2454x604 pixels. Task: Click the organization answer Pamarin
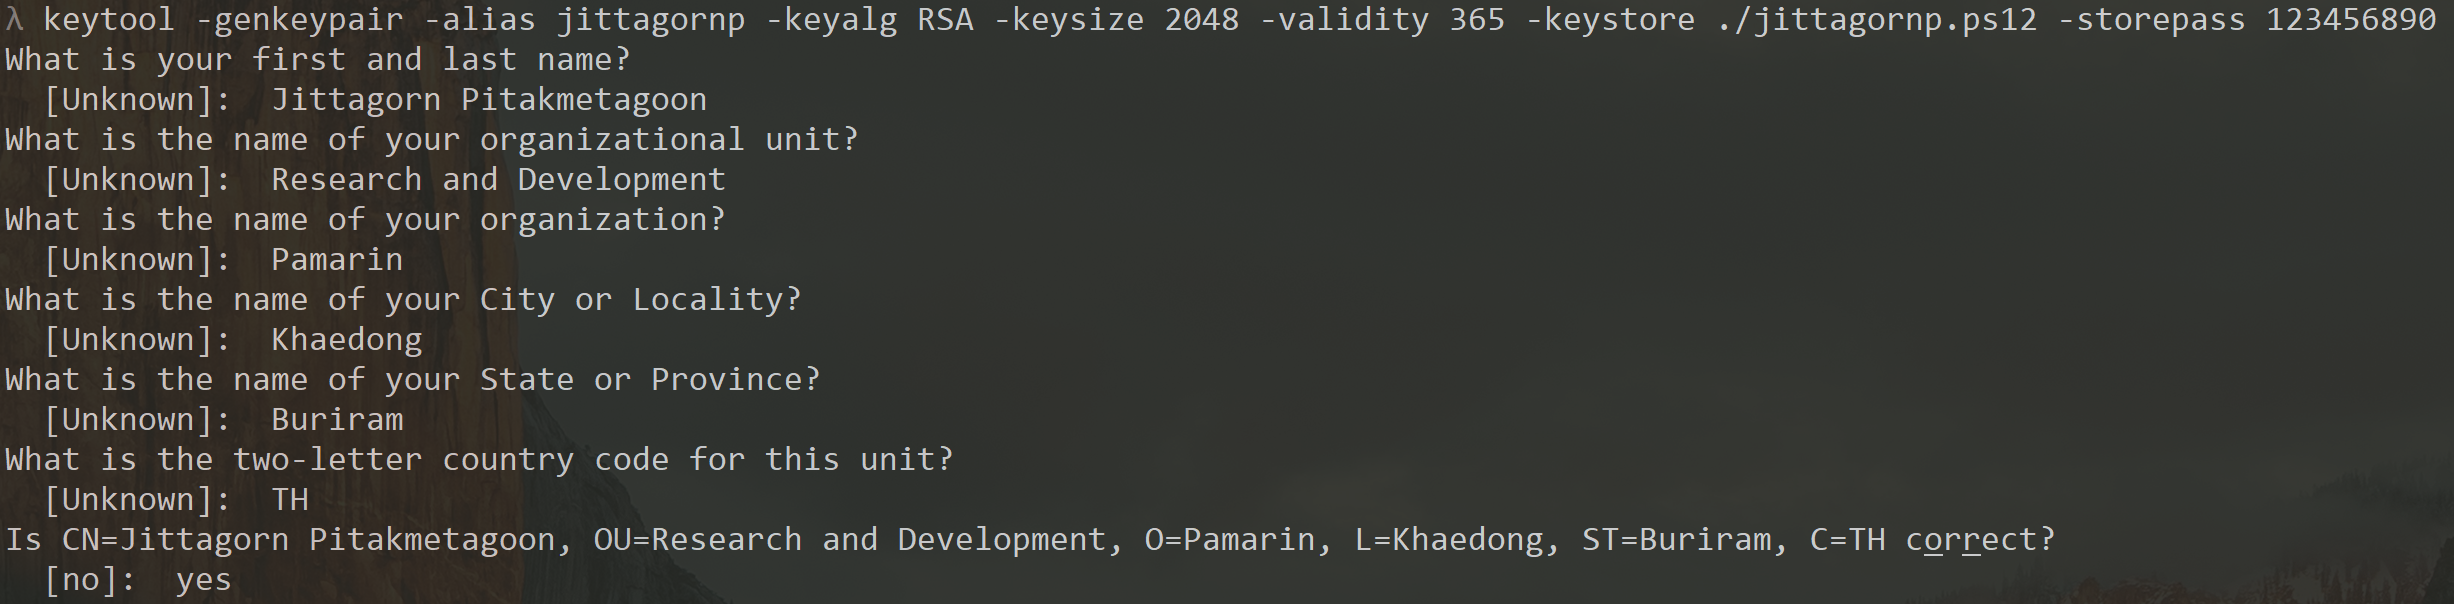tap(337, 260)
